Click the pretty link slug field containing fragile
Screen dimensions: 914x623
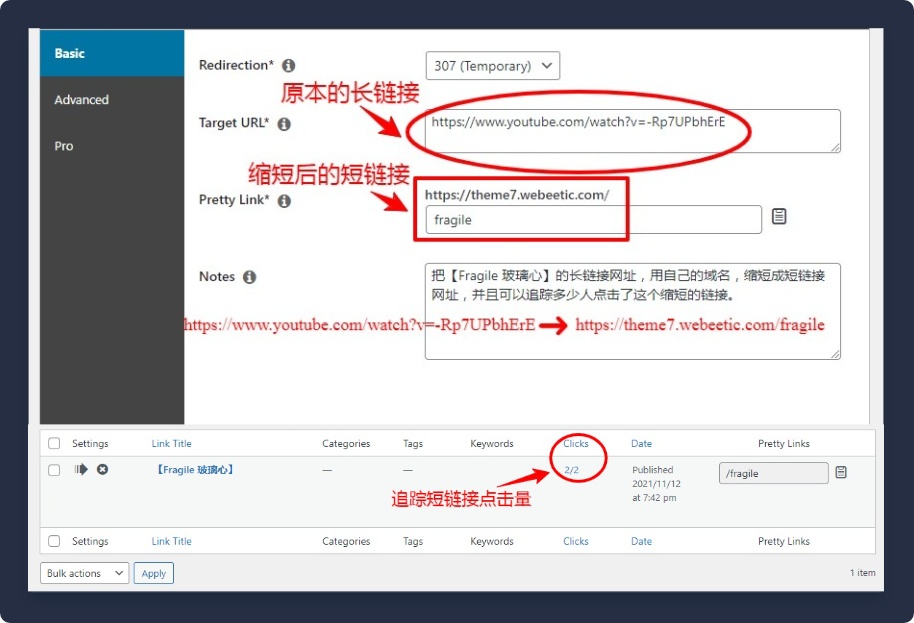click(x=592, y=220)
